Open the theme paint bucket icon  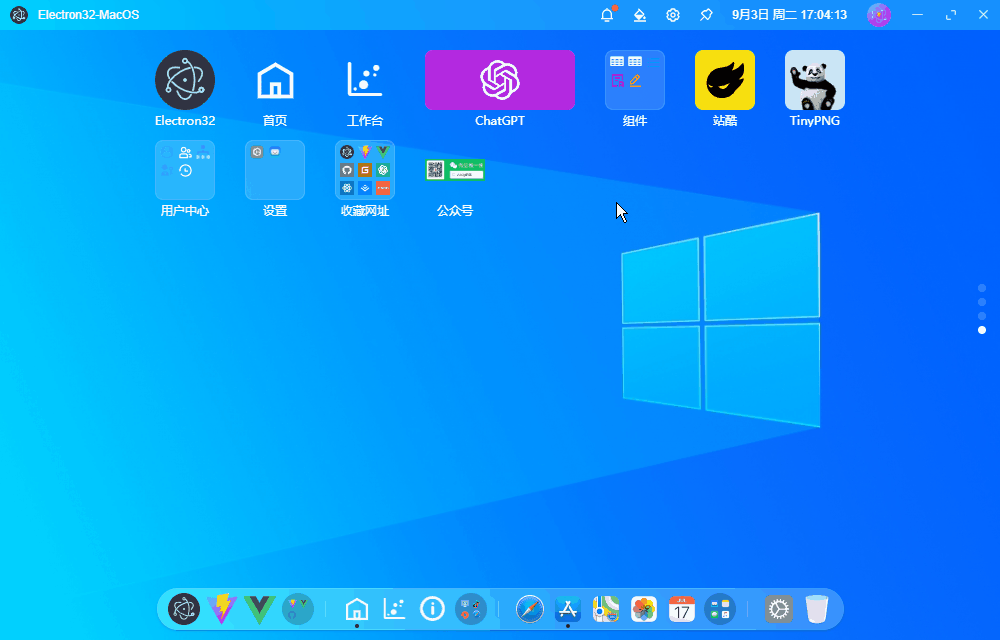point(640,15)
